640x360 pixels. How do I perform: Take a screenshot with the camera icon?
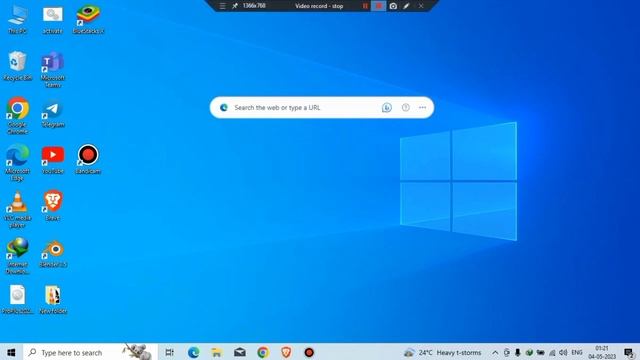(x=393, y=6)
